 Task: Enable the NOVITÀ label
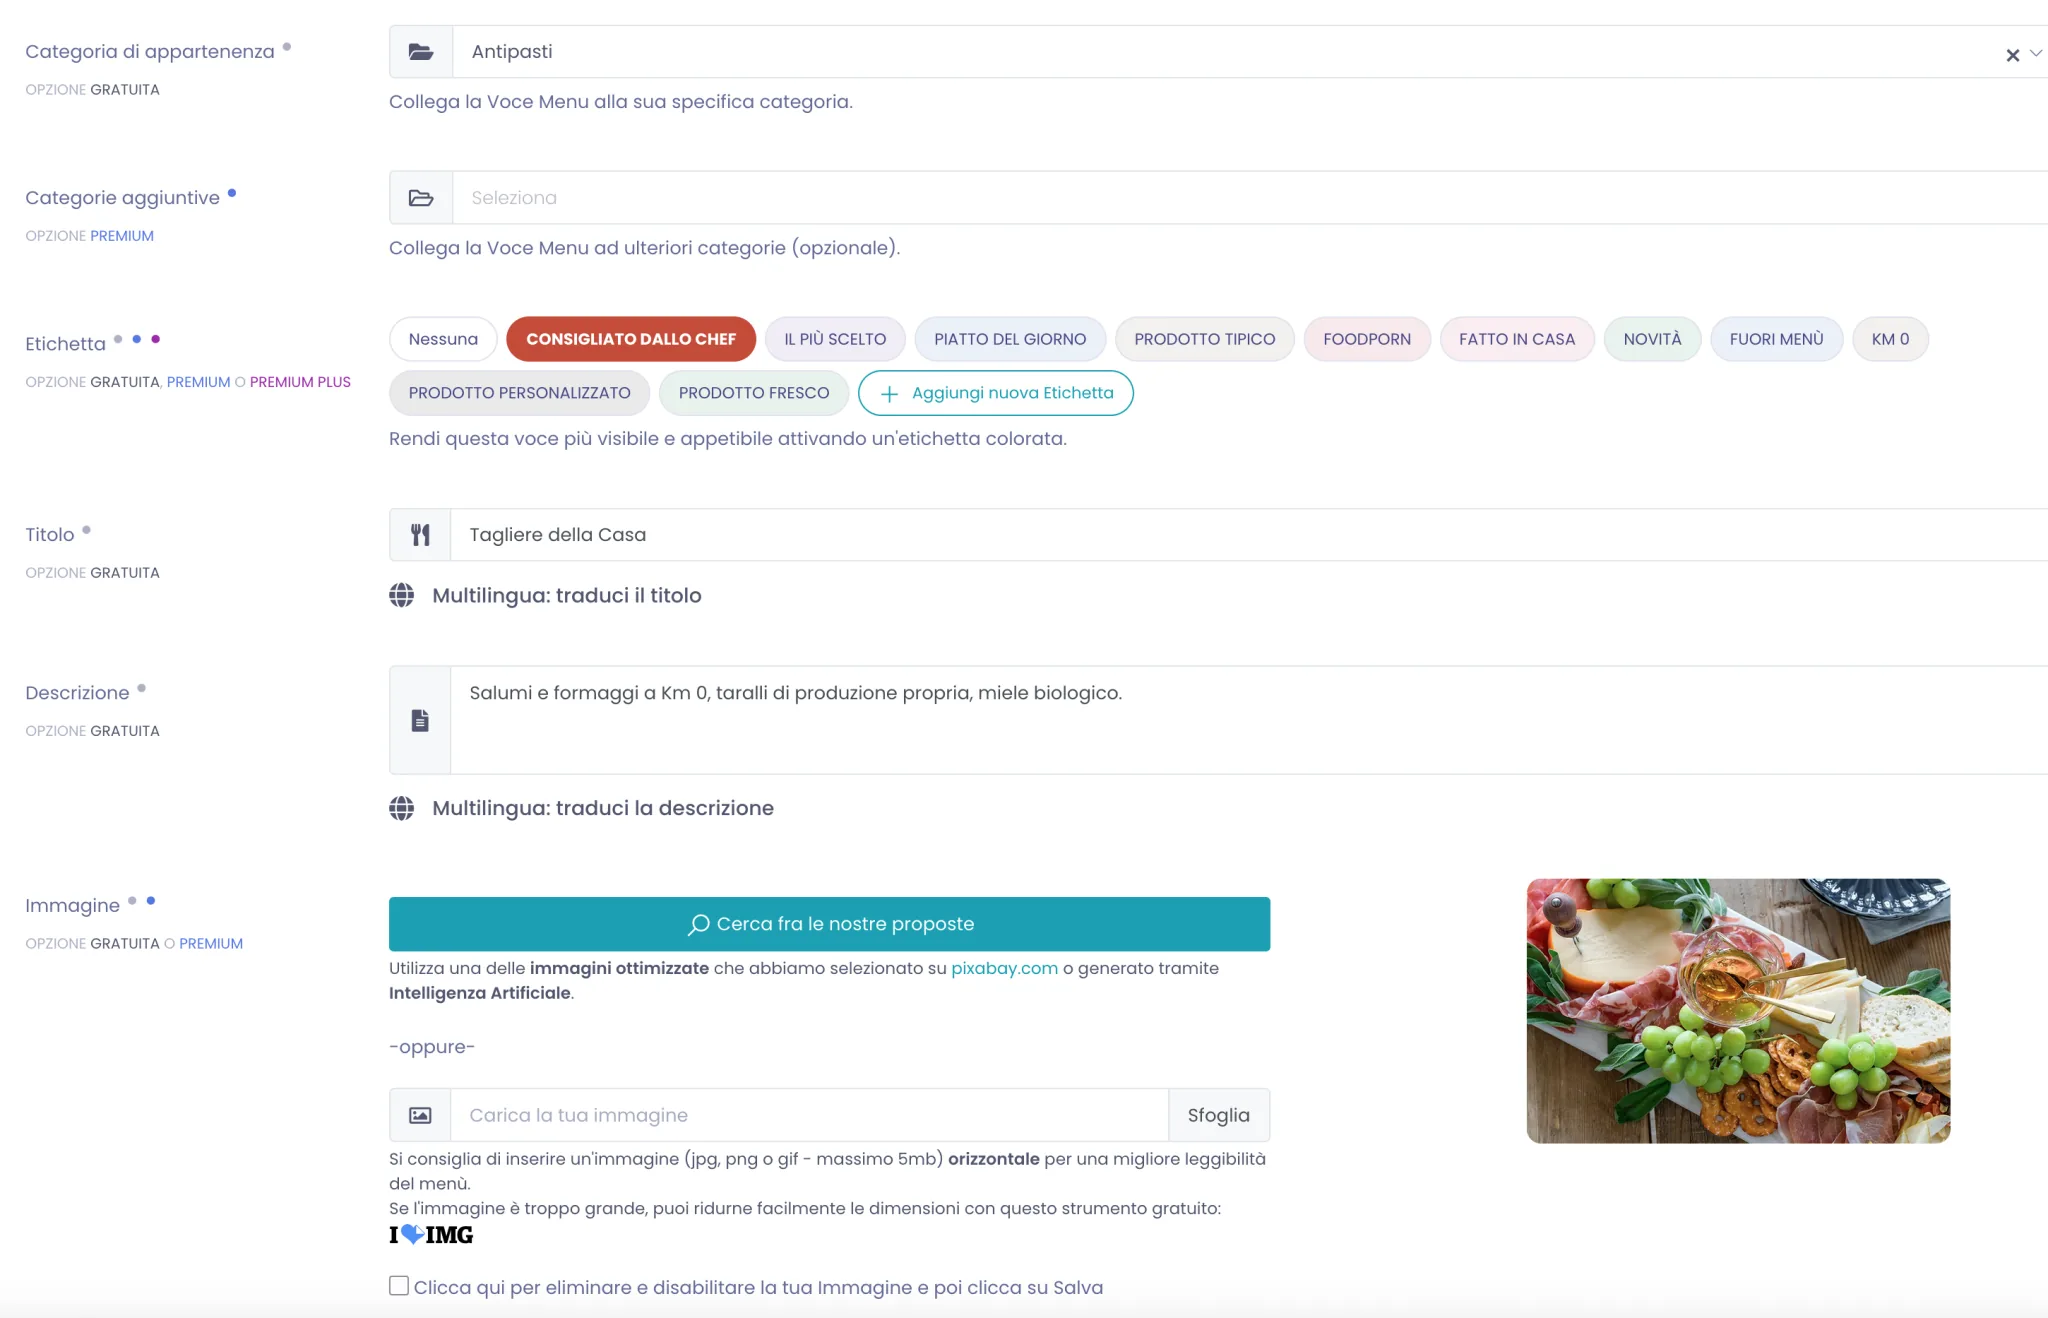pos(1652,339)
